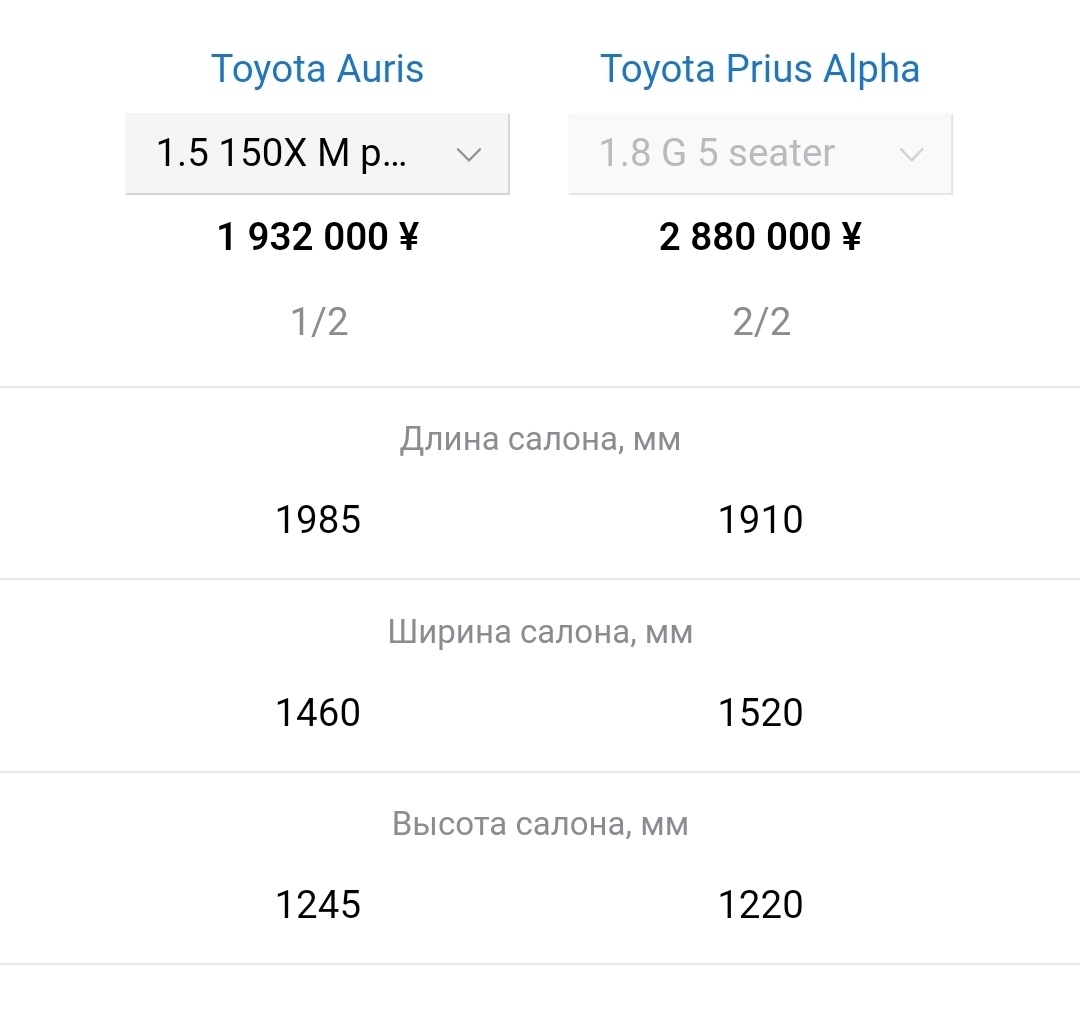Click the Auris price 1 932 000 ¥
1080x1011 pixels.
[317, 237]
